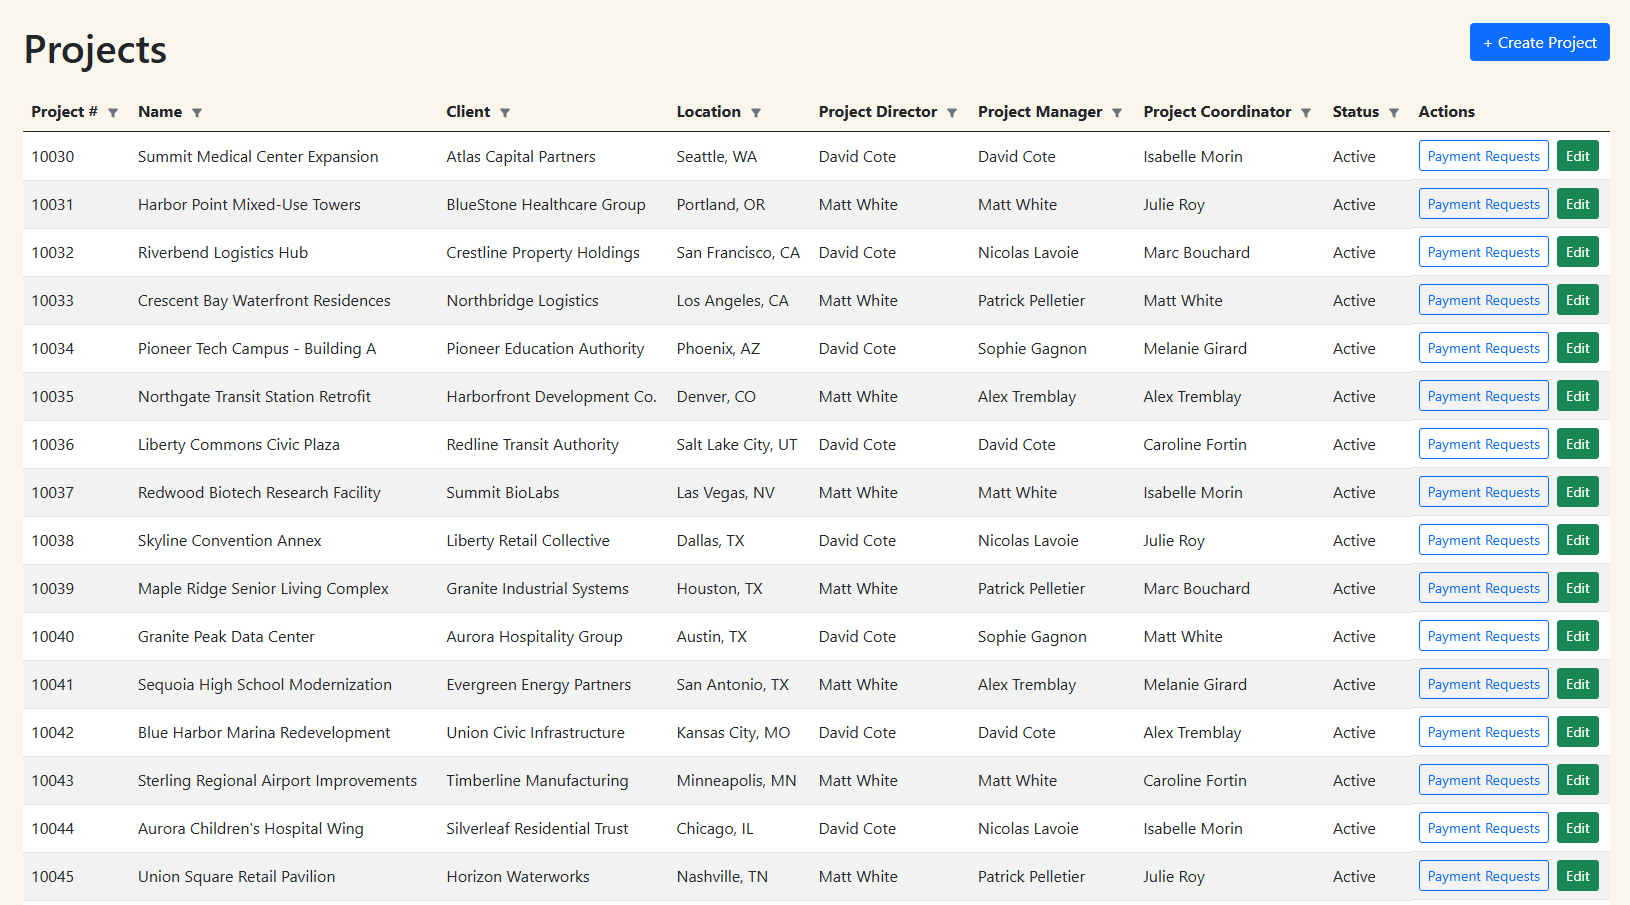
Task: Edit the Skyline Convention Annex row
Action: [x=1577, y=541]
